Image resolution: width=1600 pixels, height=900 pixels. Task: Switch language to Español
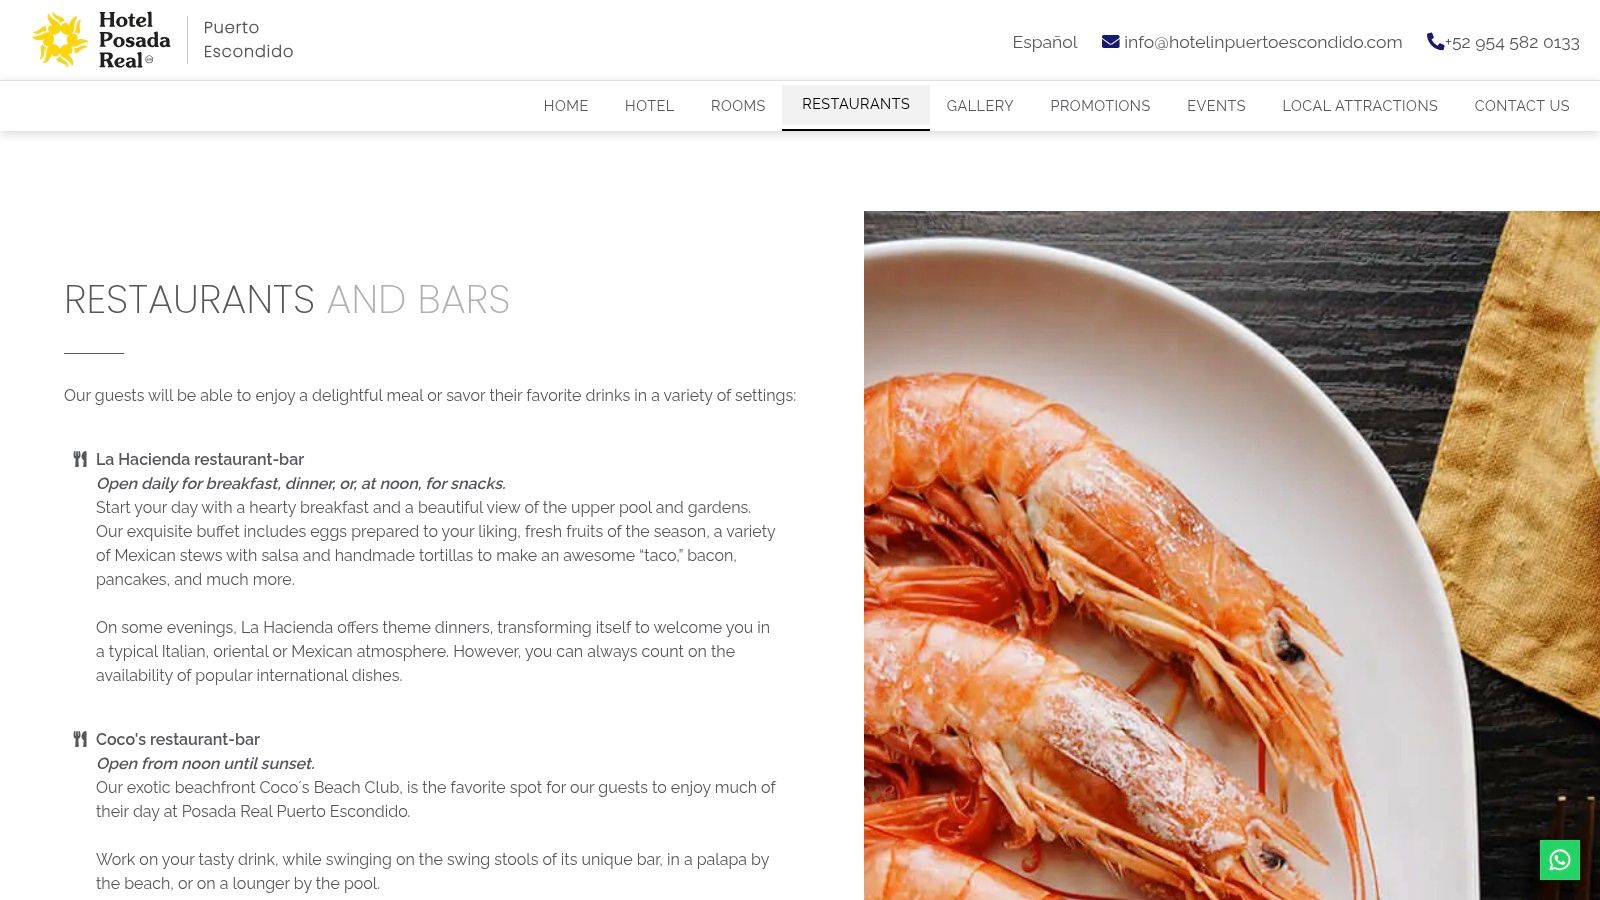tap(1044, 42)
